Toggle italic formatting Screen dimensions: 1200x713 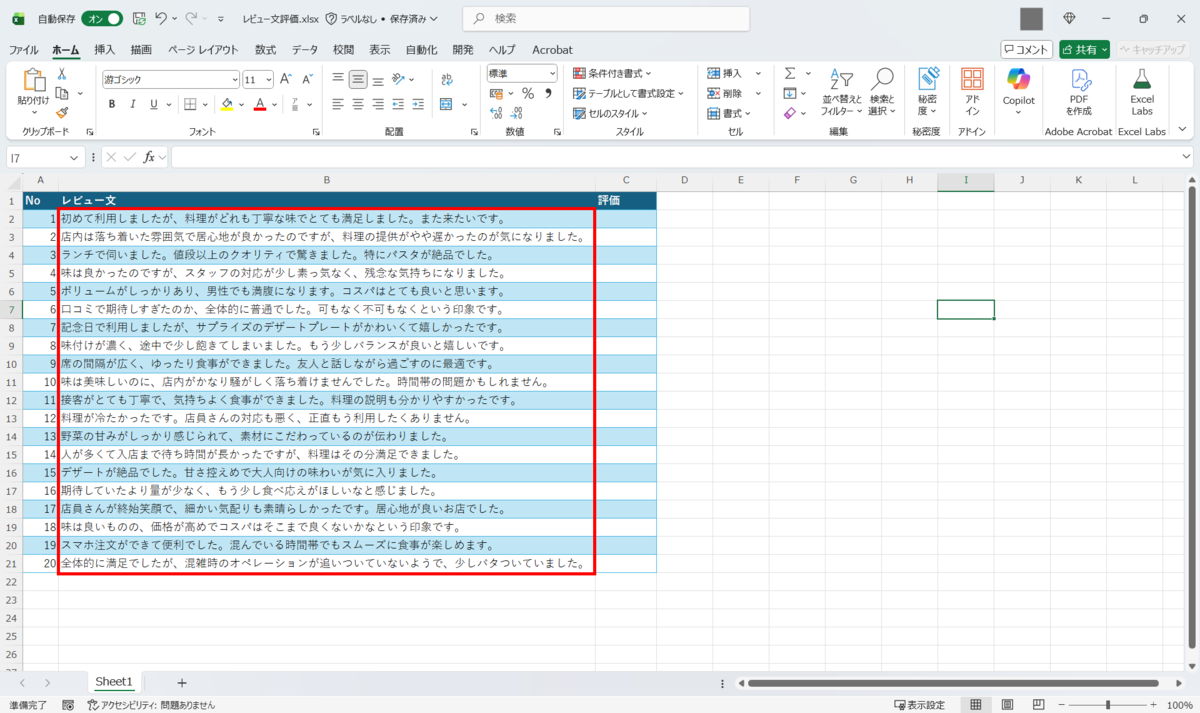coord(131,103)
